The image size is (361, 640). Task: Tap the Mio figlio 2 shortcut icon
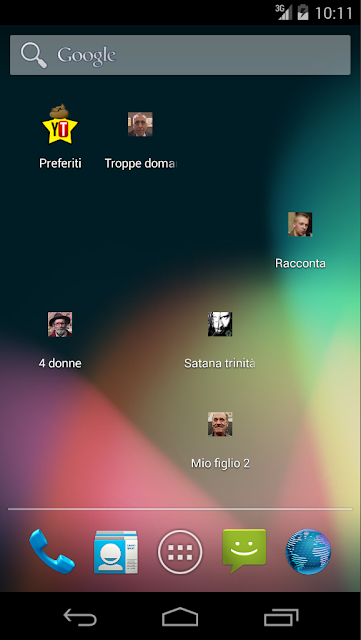click(220, 424)
